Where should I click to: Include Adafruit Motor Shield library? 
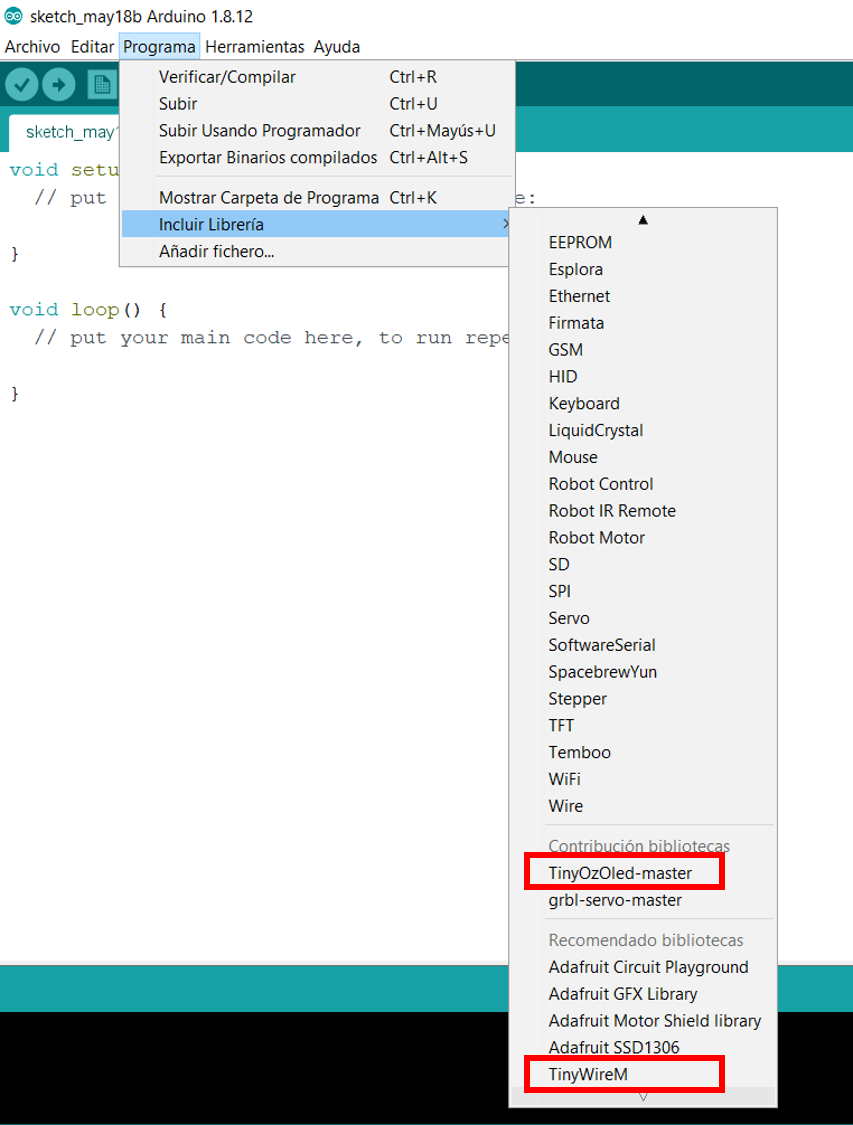pos(643,1021)
